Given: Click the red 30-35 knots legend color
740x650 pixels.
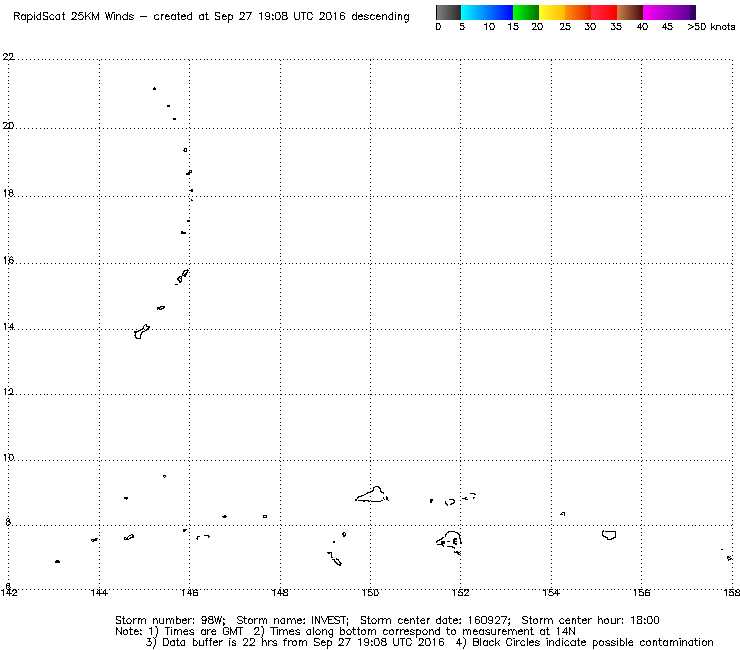Looking at the screenshot, I should pyautogui.click(x=604, y=12).
